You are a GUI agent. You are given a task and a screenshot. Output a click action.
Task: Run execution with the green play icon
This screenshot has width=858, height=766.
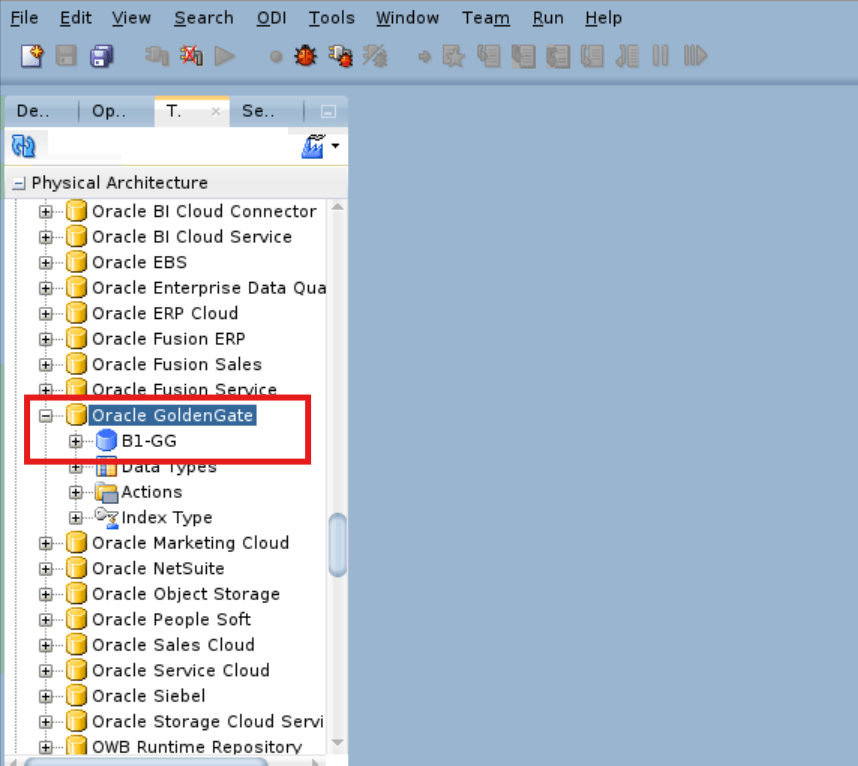coord(225,56)
